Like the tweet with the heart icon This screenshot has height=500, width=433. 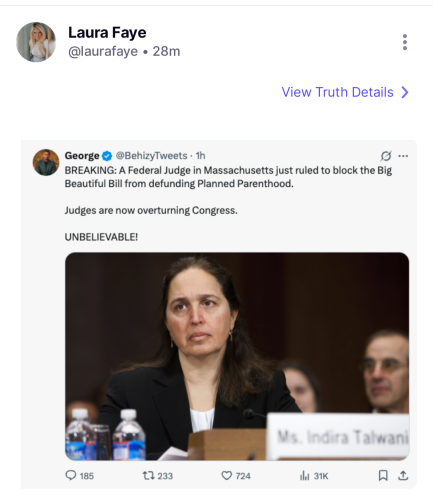pyautogui.click(x=227, y=475)
